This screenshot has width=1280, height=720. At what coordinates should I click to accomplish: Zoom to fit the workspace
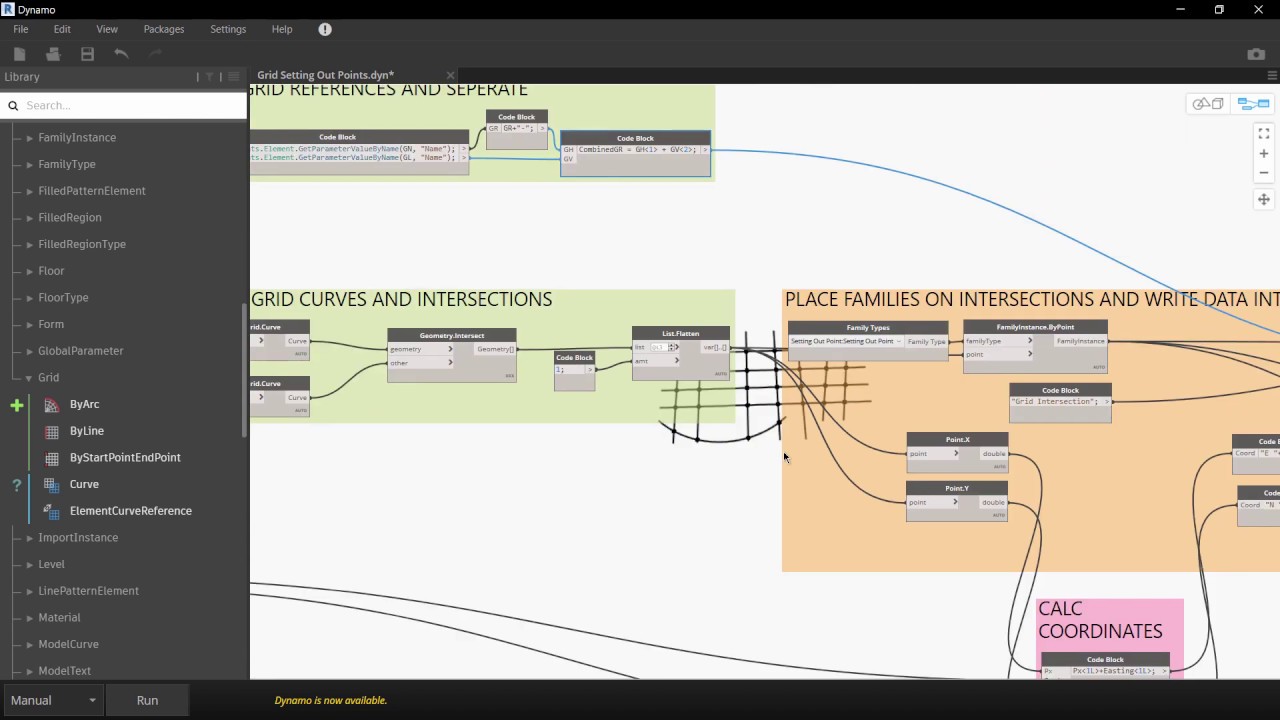pos(1264,134)
